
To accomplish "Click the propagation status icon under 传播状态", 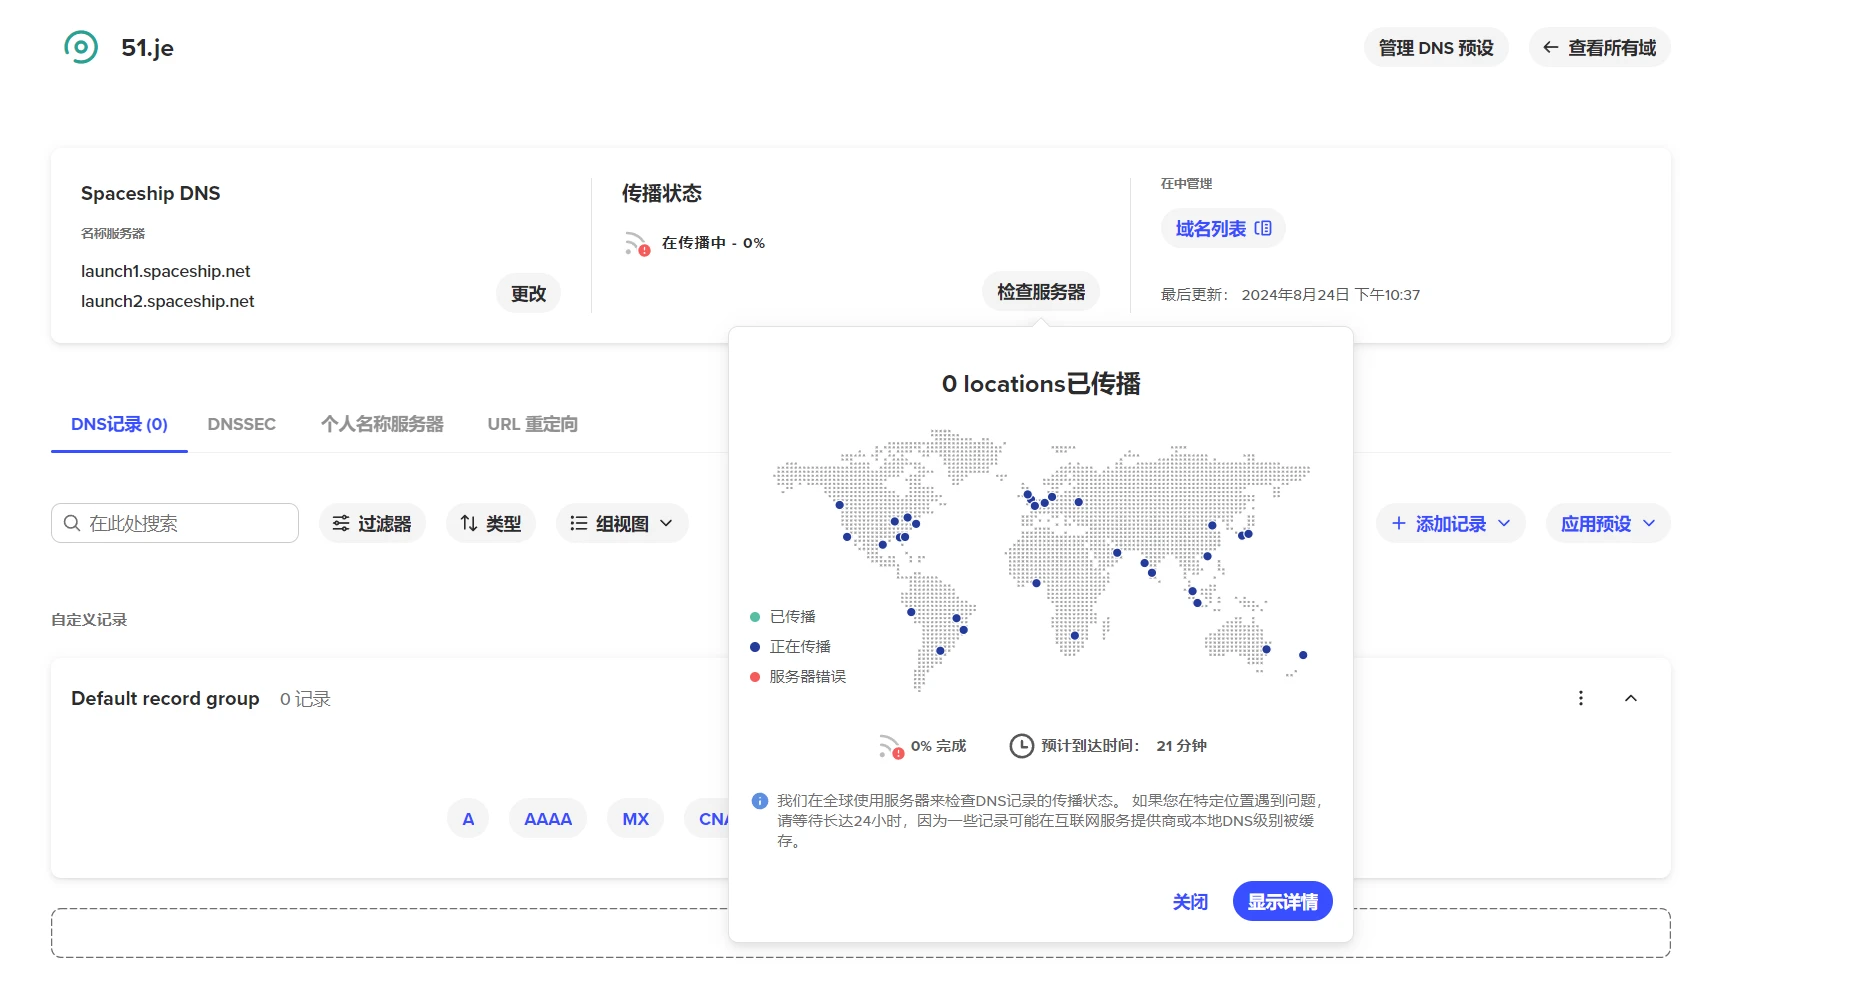I will pos(637,243).
